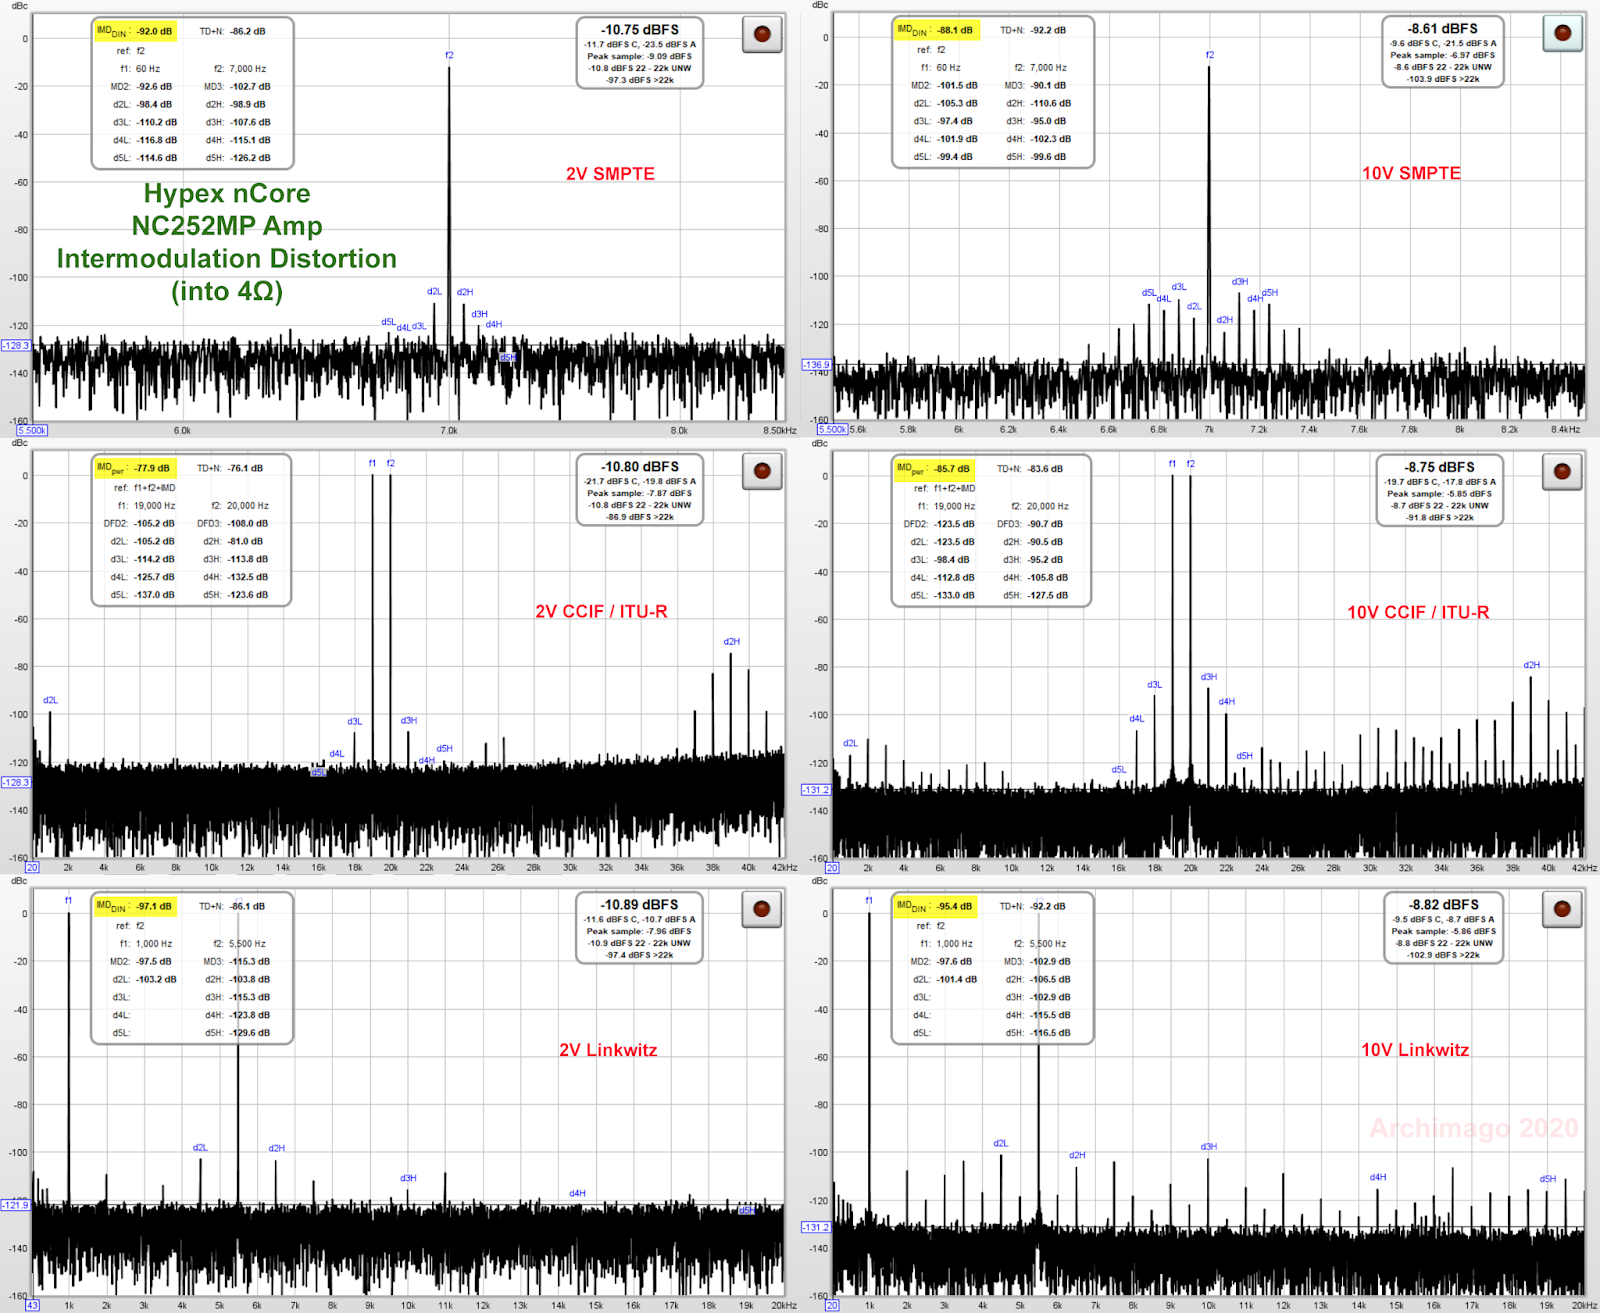The image size is (1600, 1313).
Task: Start recording in the 10V CCIF / ITU-R graph
Action: (x=1562, y=472)
